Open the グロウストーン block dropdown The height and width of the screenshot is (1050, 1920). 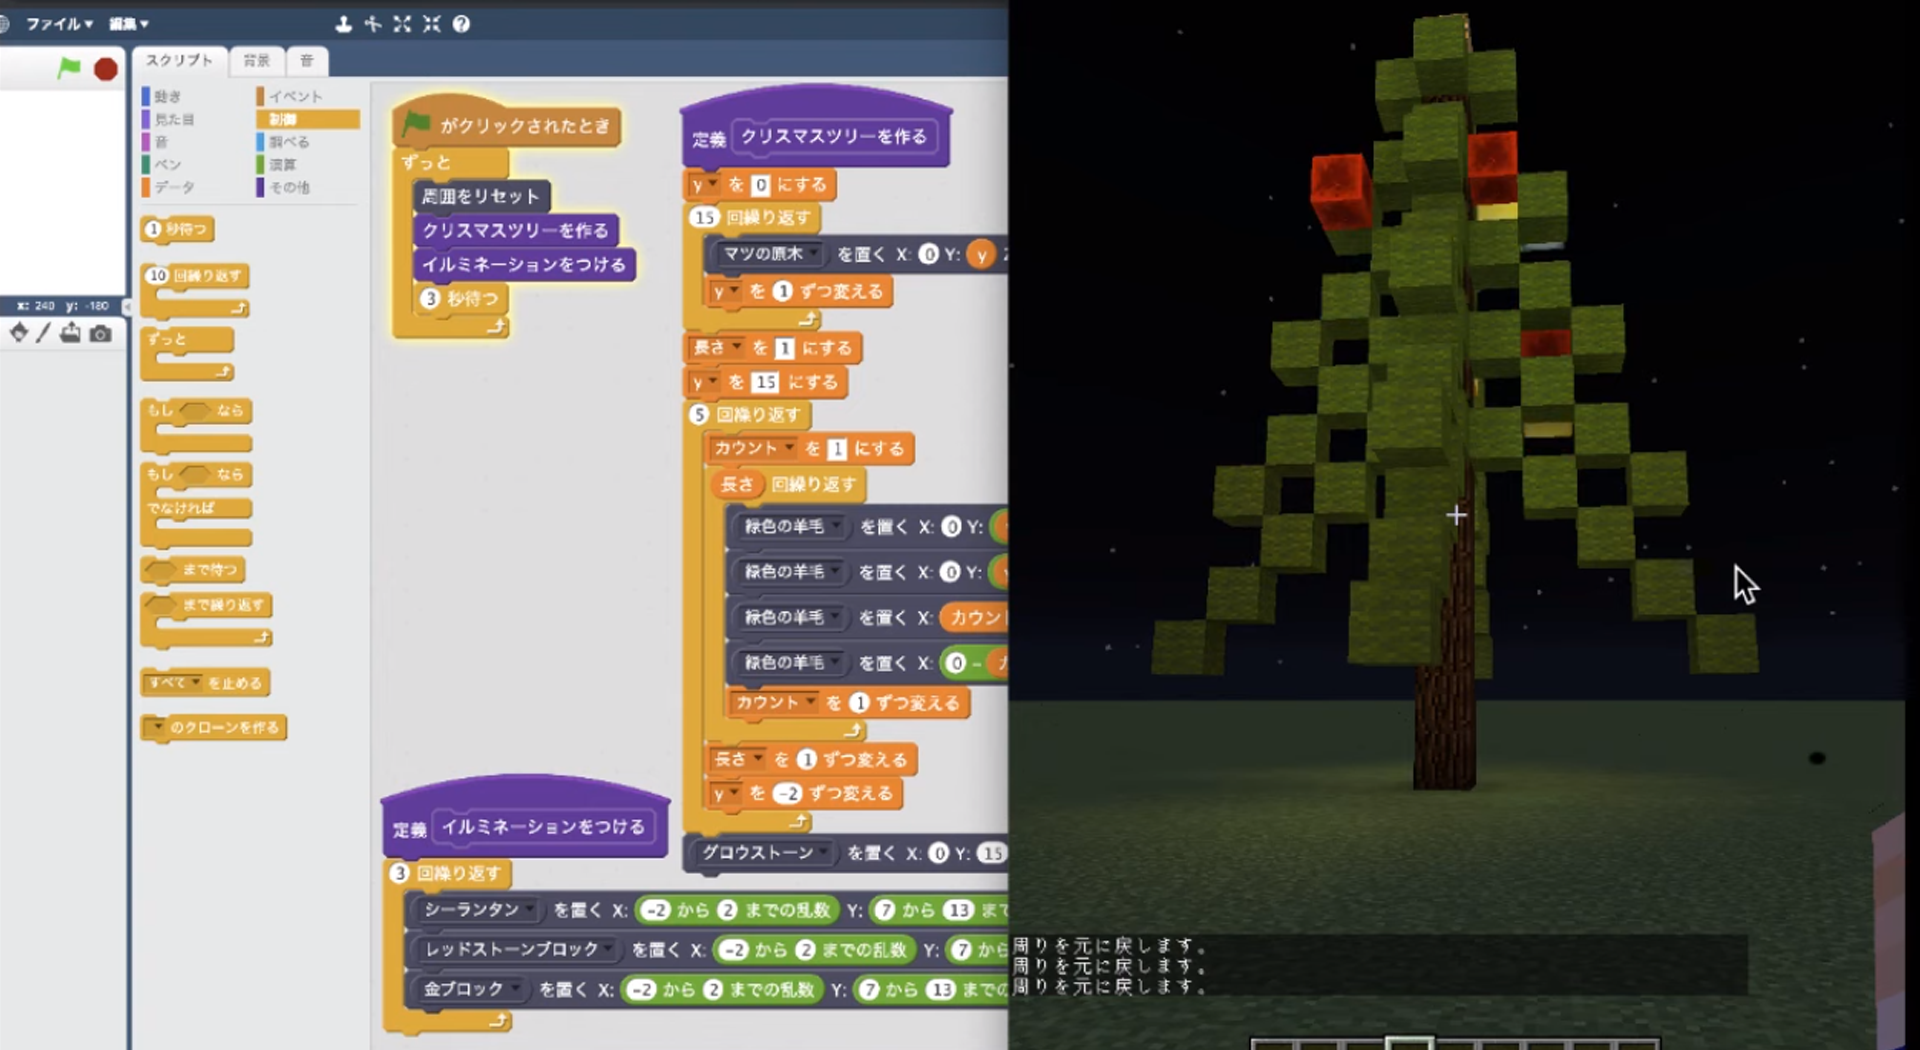[x=824, y=853]
